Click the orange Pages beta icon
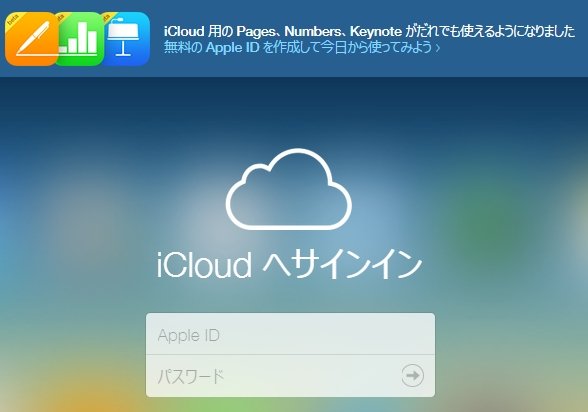 pyautogui.click(x=32, y=39)
